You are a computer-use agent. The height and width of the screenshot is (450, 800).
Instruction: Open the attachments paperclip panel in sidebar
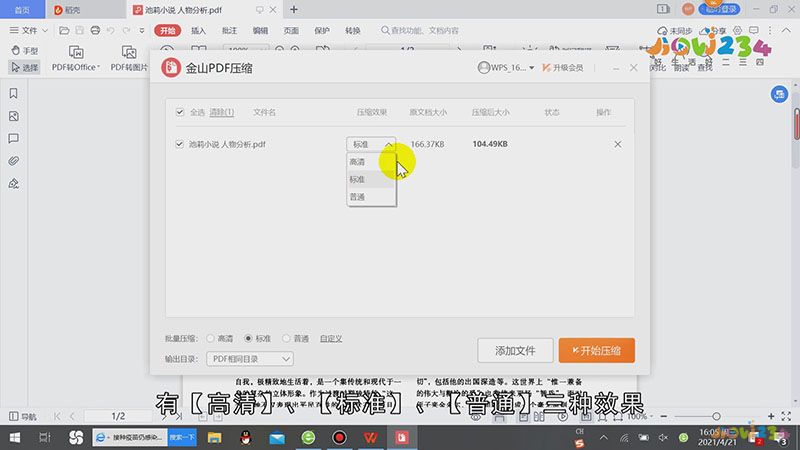click(14, 161)
